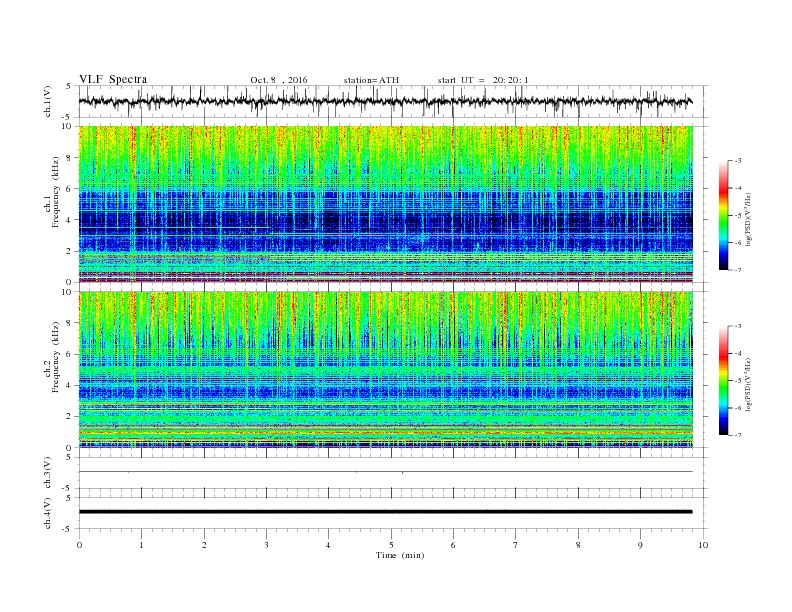This screenshot has height=612, width=792.
Task: Click the ch.1 color bar "log(PSD)" label
Action: 749,219
